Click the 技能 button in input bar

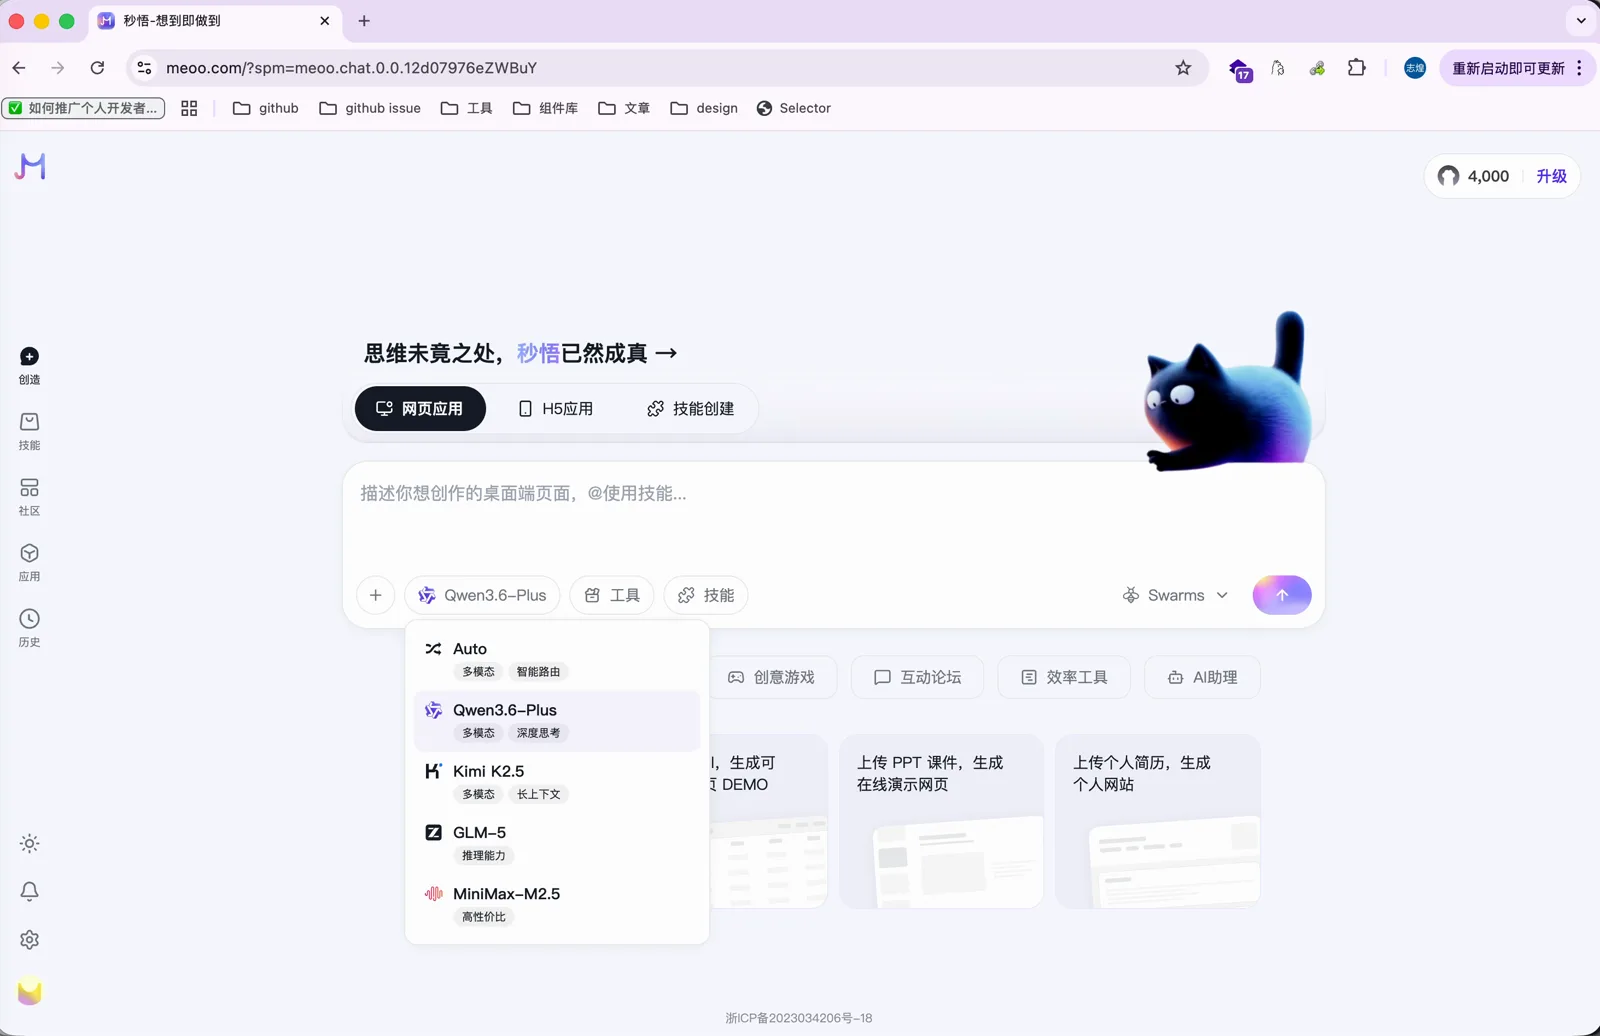[706, 595]
